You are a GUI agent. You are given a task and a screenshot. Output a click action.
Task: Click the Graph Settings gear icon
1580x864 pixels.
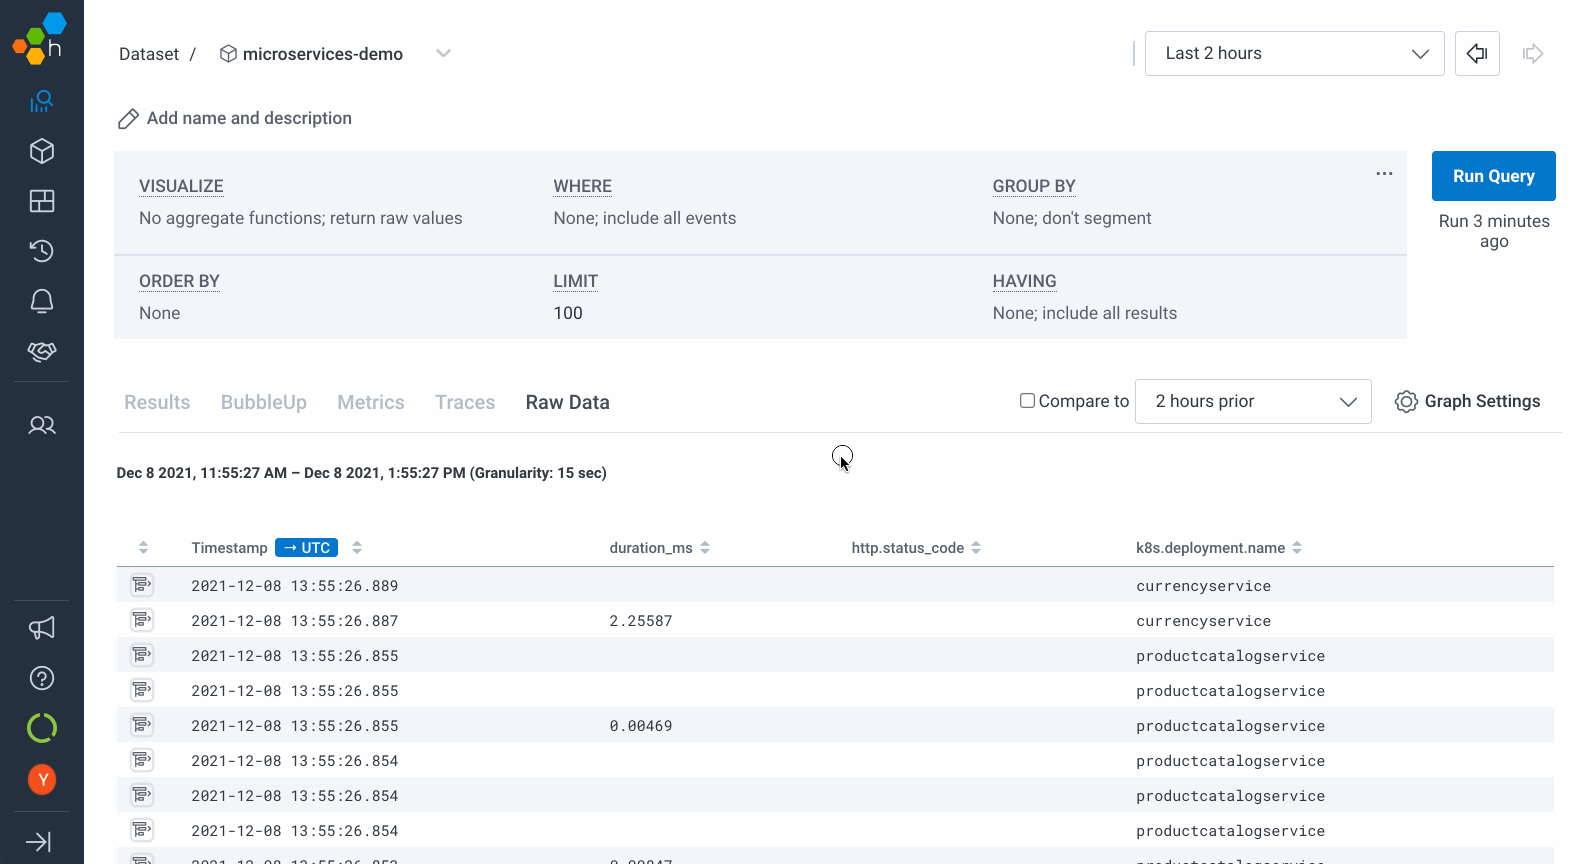[1406, 401]
